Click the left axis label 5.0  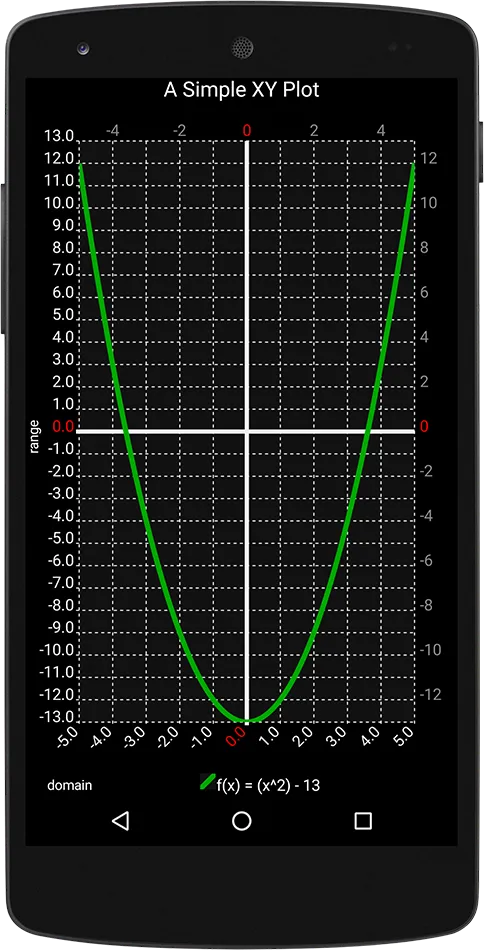[x=62, y=314]
